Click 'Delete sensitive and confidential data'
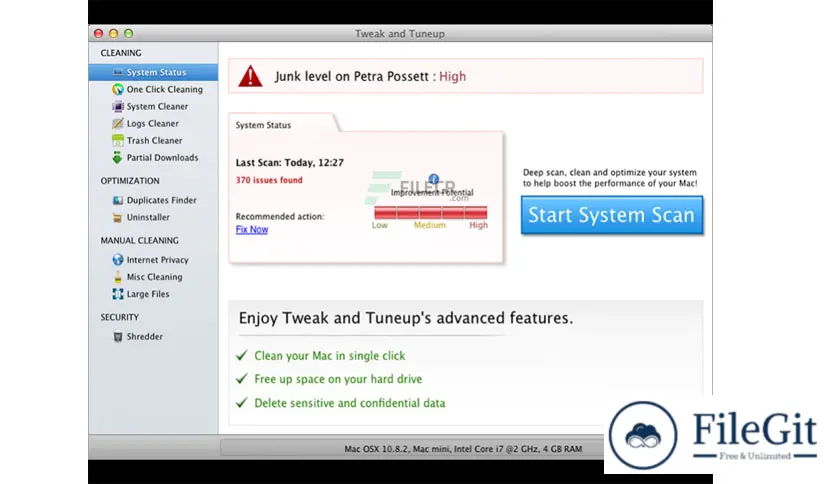Image resolution: width=836 pixels, height=484 pixels. pyautogui.click(x=350, y=403)
